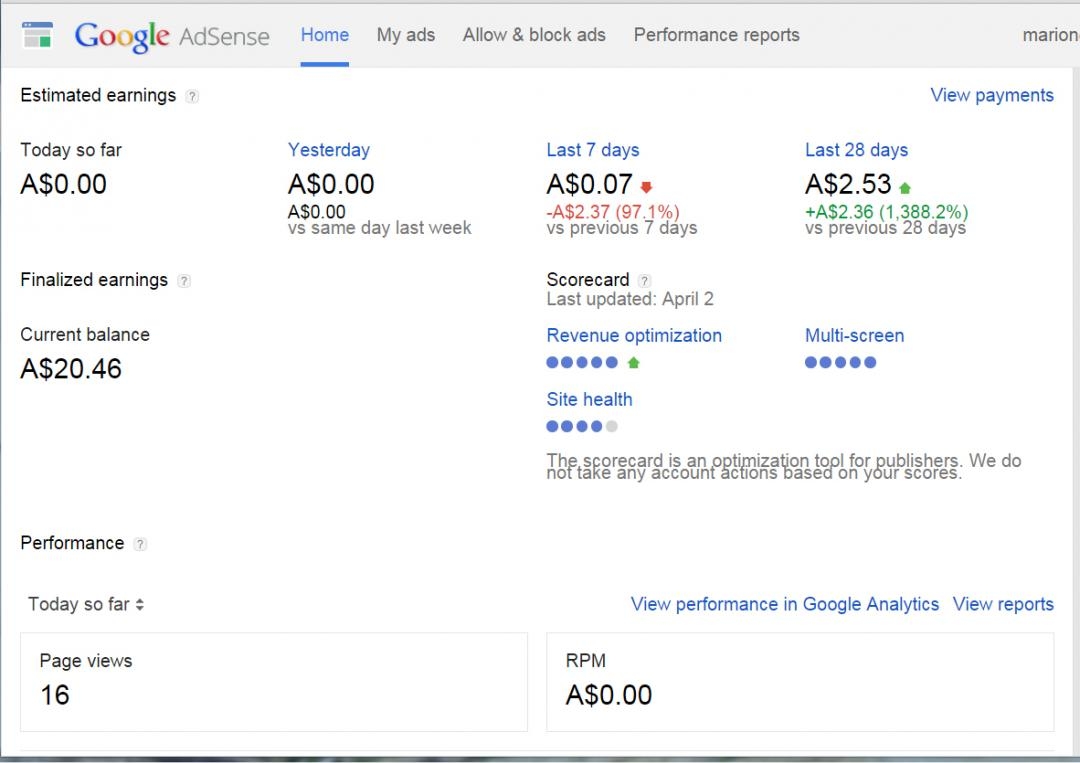This screenshot has height=763, width=1080.
Task: Click View performance in Google Analytics
Action: [x=785, y=604]
